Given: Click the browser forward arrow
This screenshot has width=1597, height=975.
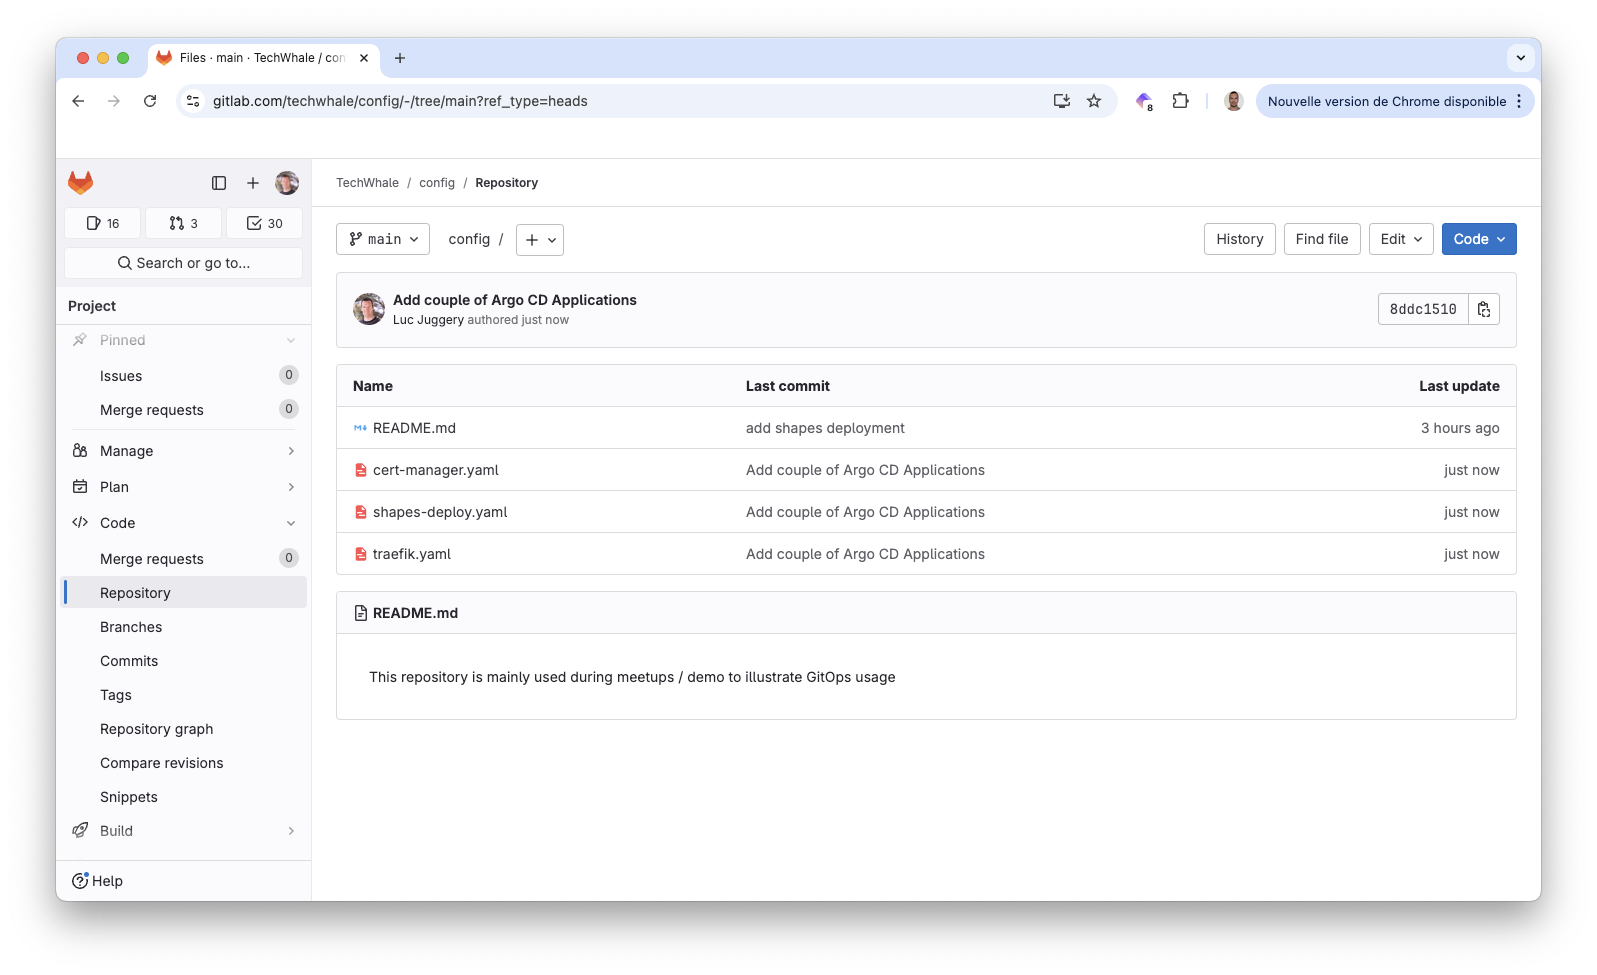Looking at the screenshot, I should [x=114, y=101].
